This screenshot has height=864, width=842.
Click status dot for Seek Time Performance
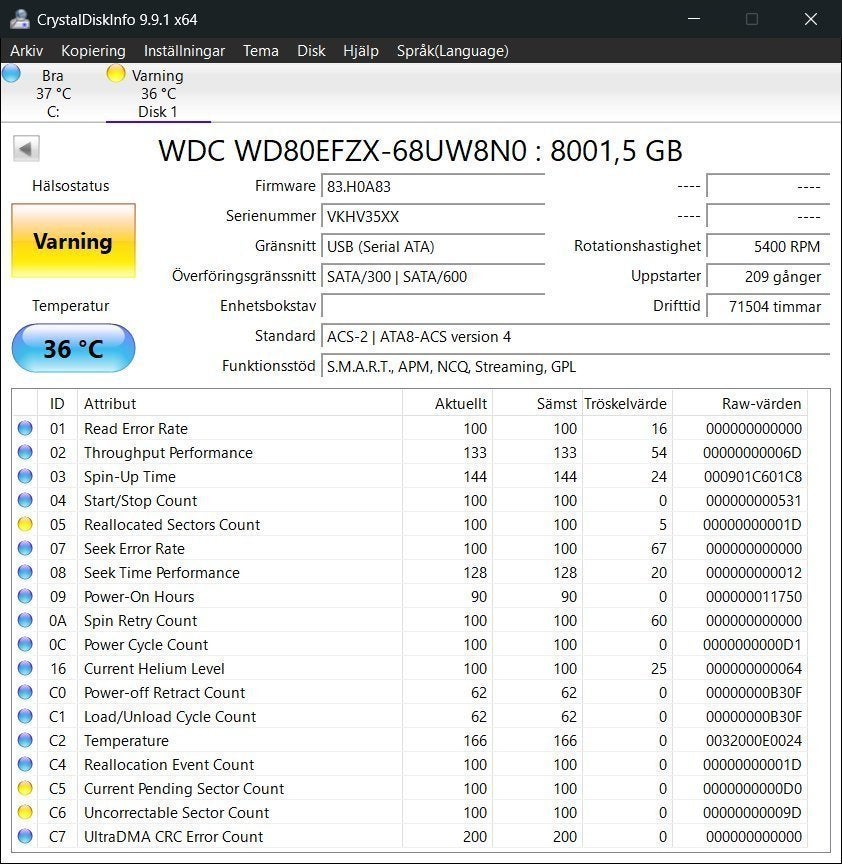coord(25,572)
